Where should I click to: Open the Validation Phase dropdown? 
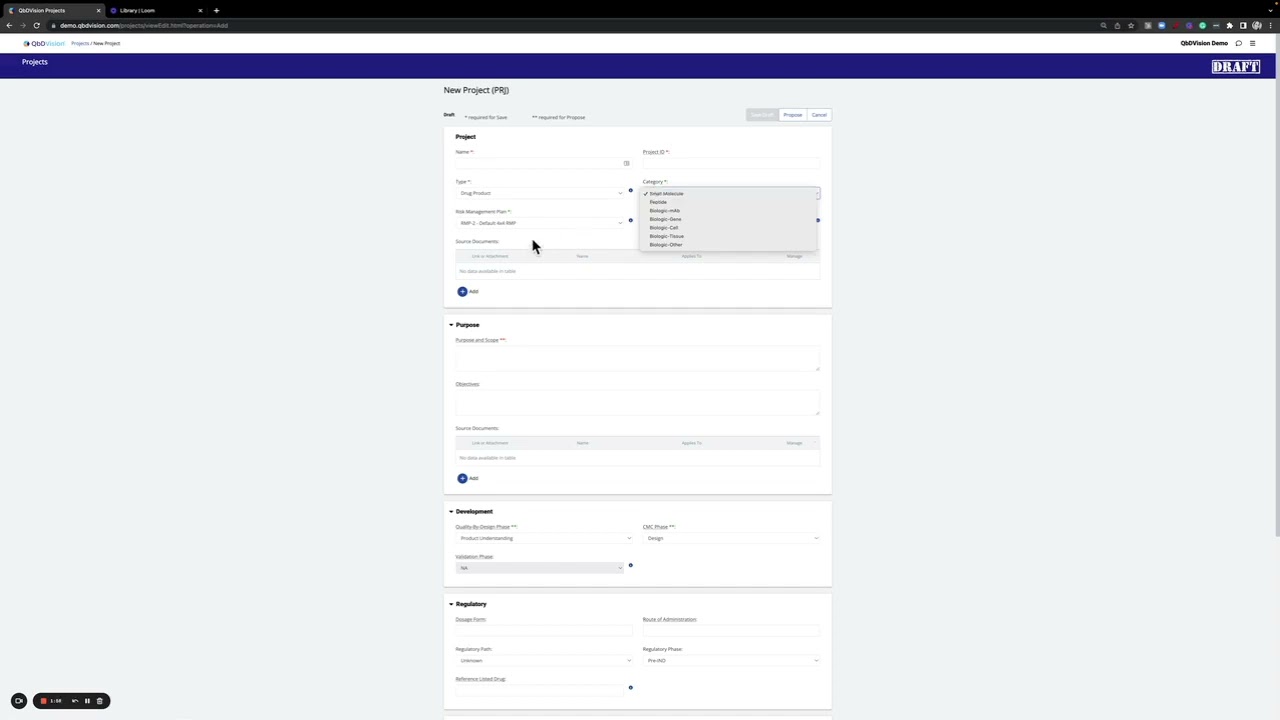tap(540, 568)
